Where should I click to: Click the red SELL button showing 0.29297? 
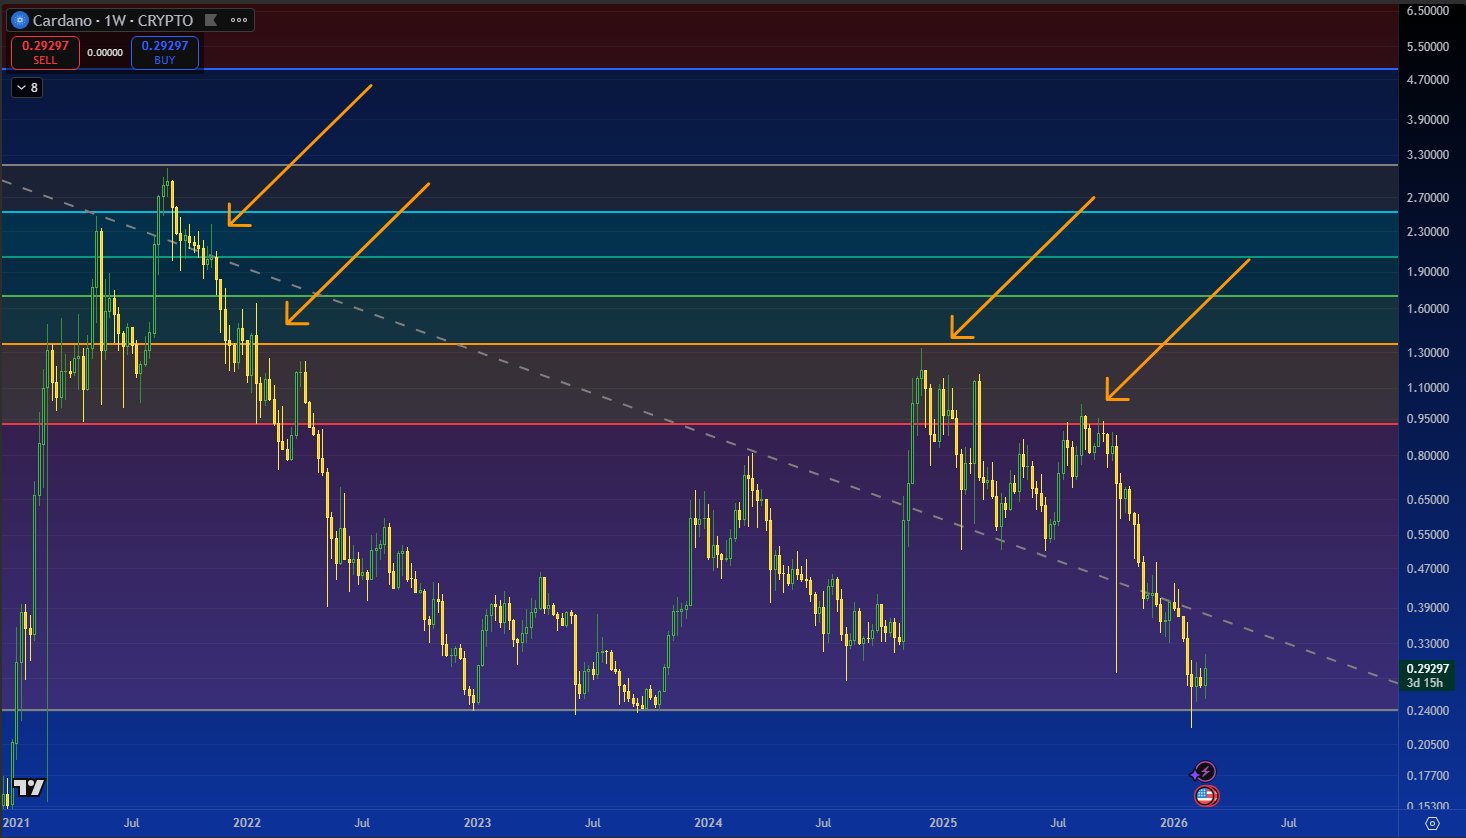pos(44,52)
